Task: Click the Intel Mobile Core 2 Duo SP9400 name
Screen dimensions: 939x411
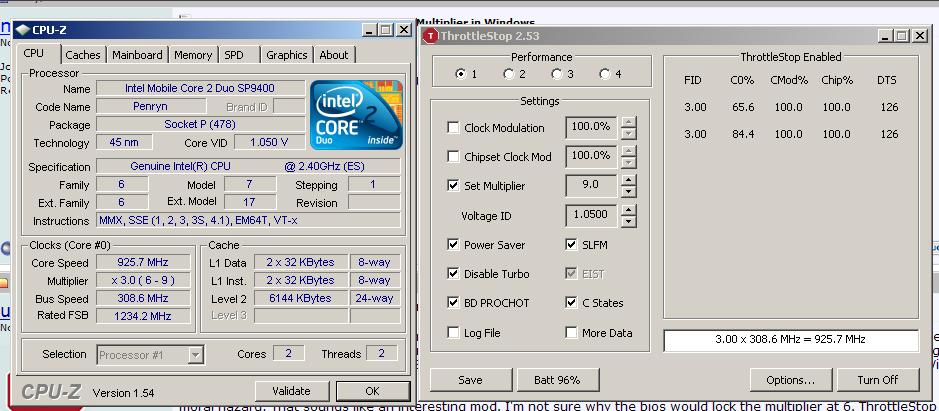Action: pos(200,89)
